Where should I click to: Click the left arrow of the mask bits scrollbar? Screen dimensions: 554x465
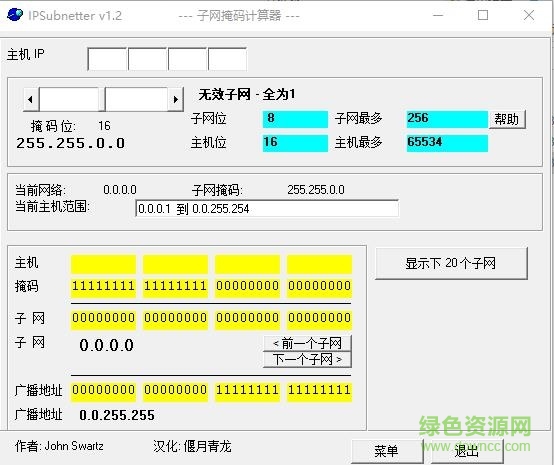[x=31, y=99]
